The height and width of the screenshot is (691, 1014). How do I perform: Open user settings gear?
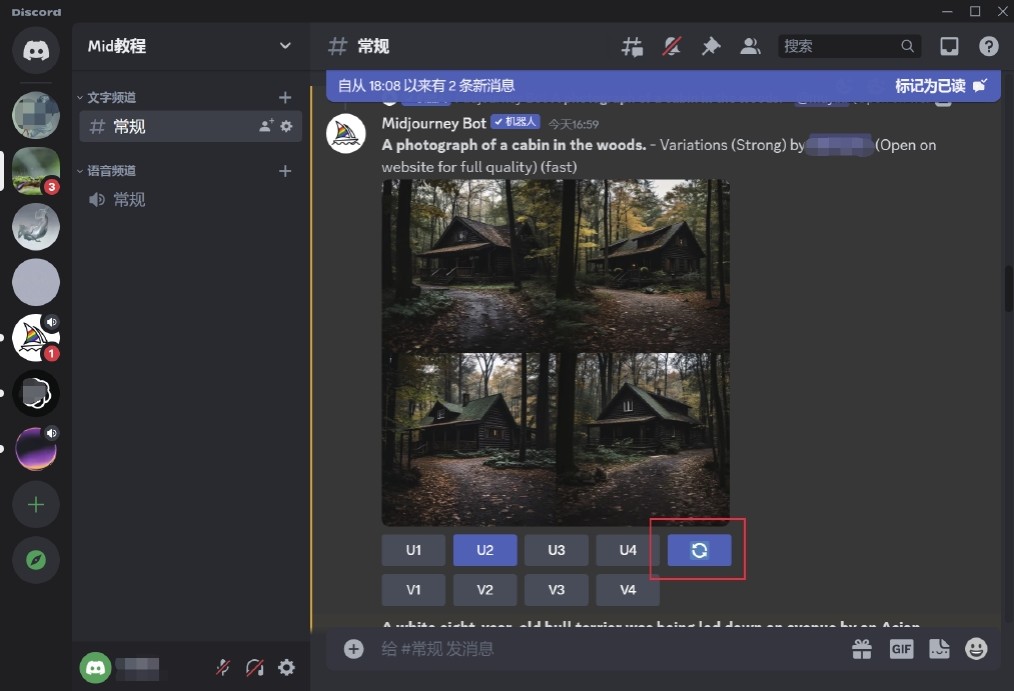coord(286,667)
